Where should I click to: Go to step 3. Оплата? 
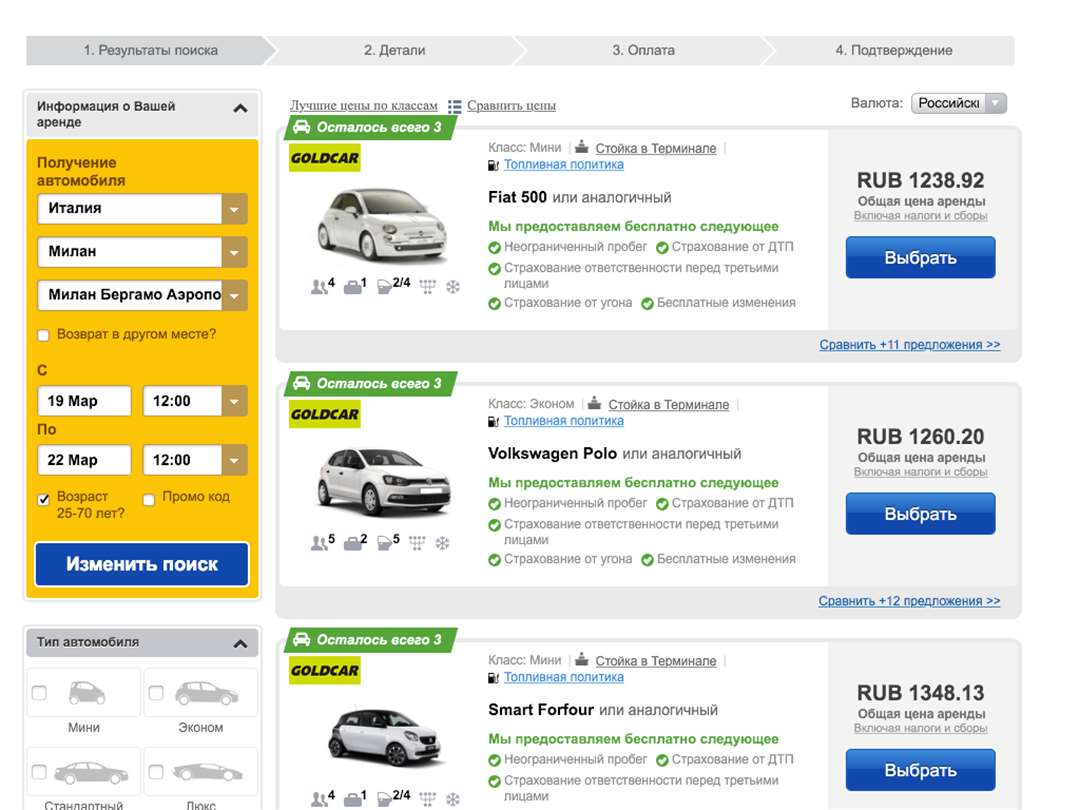[643, 50]
